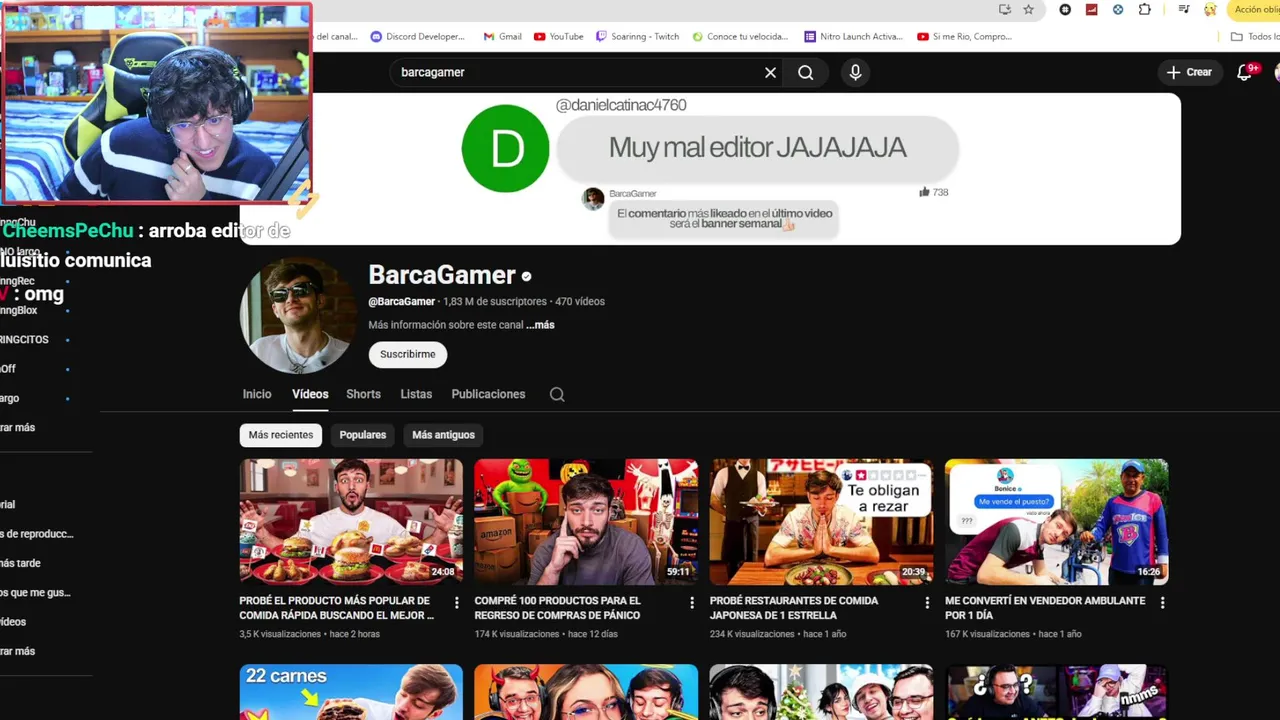1280x720 pixels.
Task: Open the Si me Rio, Compro bookmark
Action: point(964,36)
